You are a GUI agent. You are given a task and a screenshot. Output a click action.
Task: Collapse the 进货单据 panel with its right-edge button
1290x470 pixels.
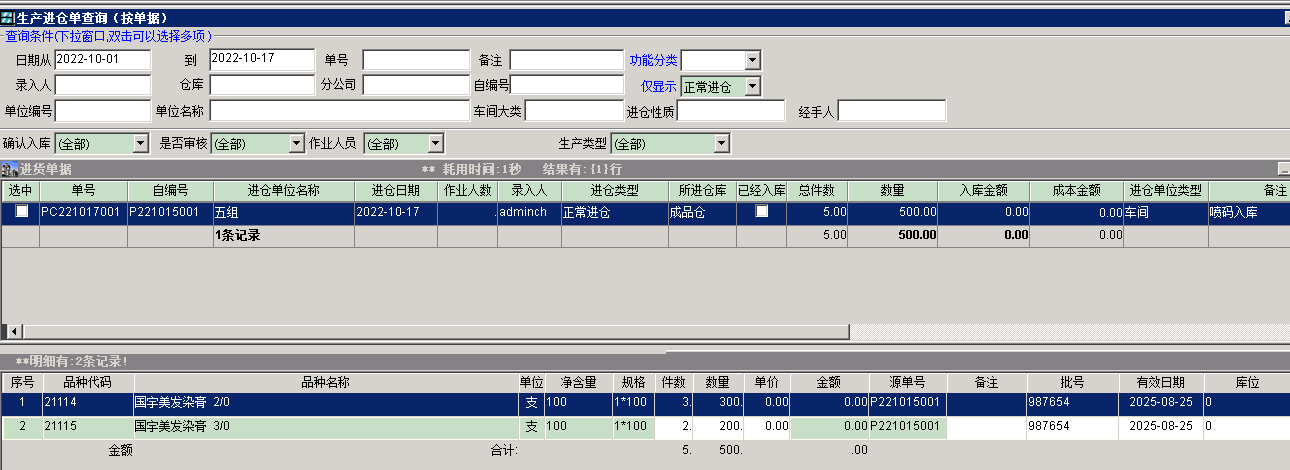1283,169
